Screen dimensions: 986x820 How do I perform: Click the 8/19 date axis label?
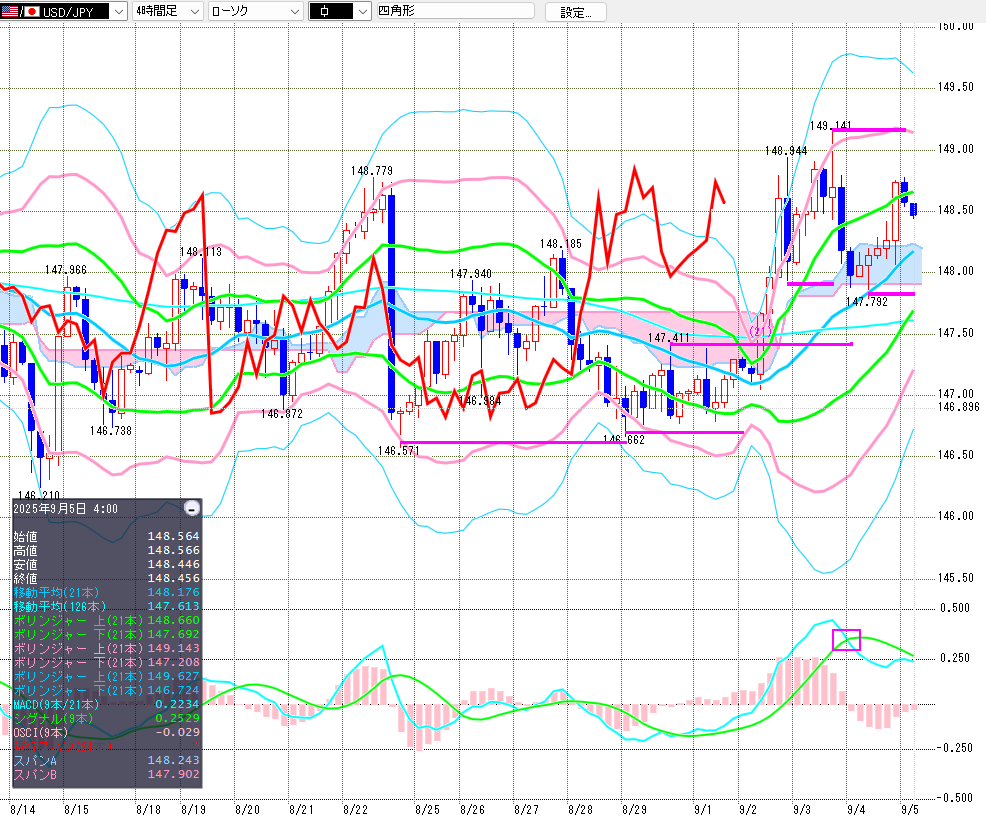coord(193,809)
